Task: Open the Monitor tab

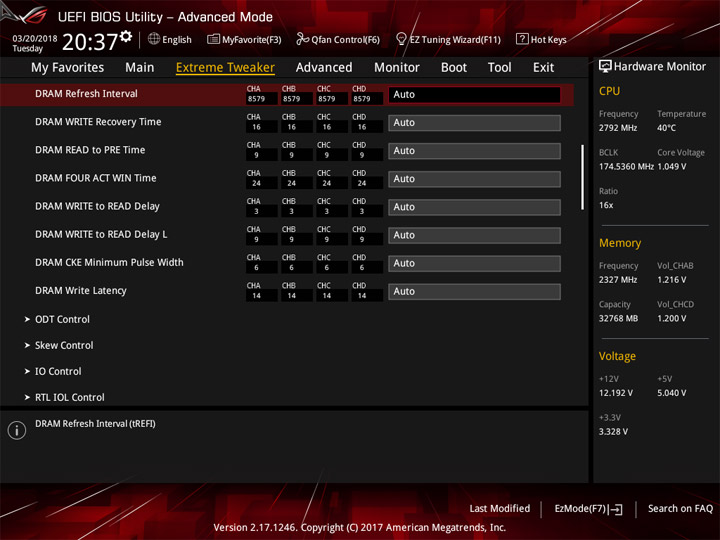Action: 397,68
